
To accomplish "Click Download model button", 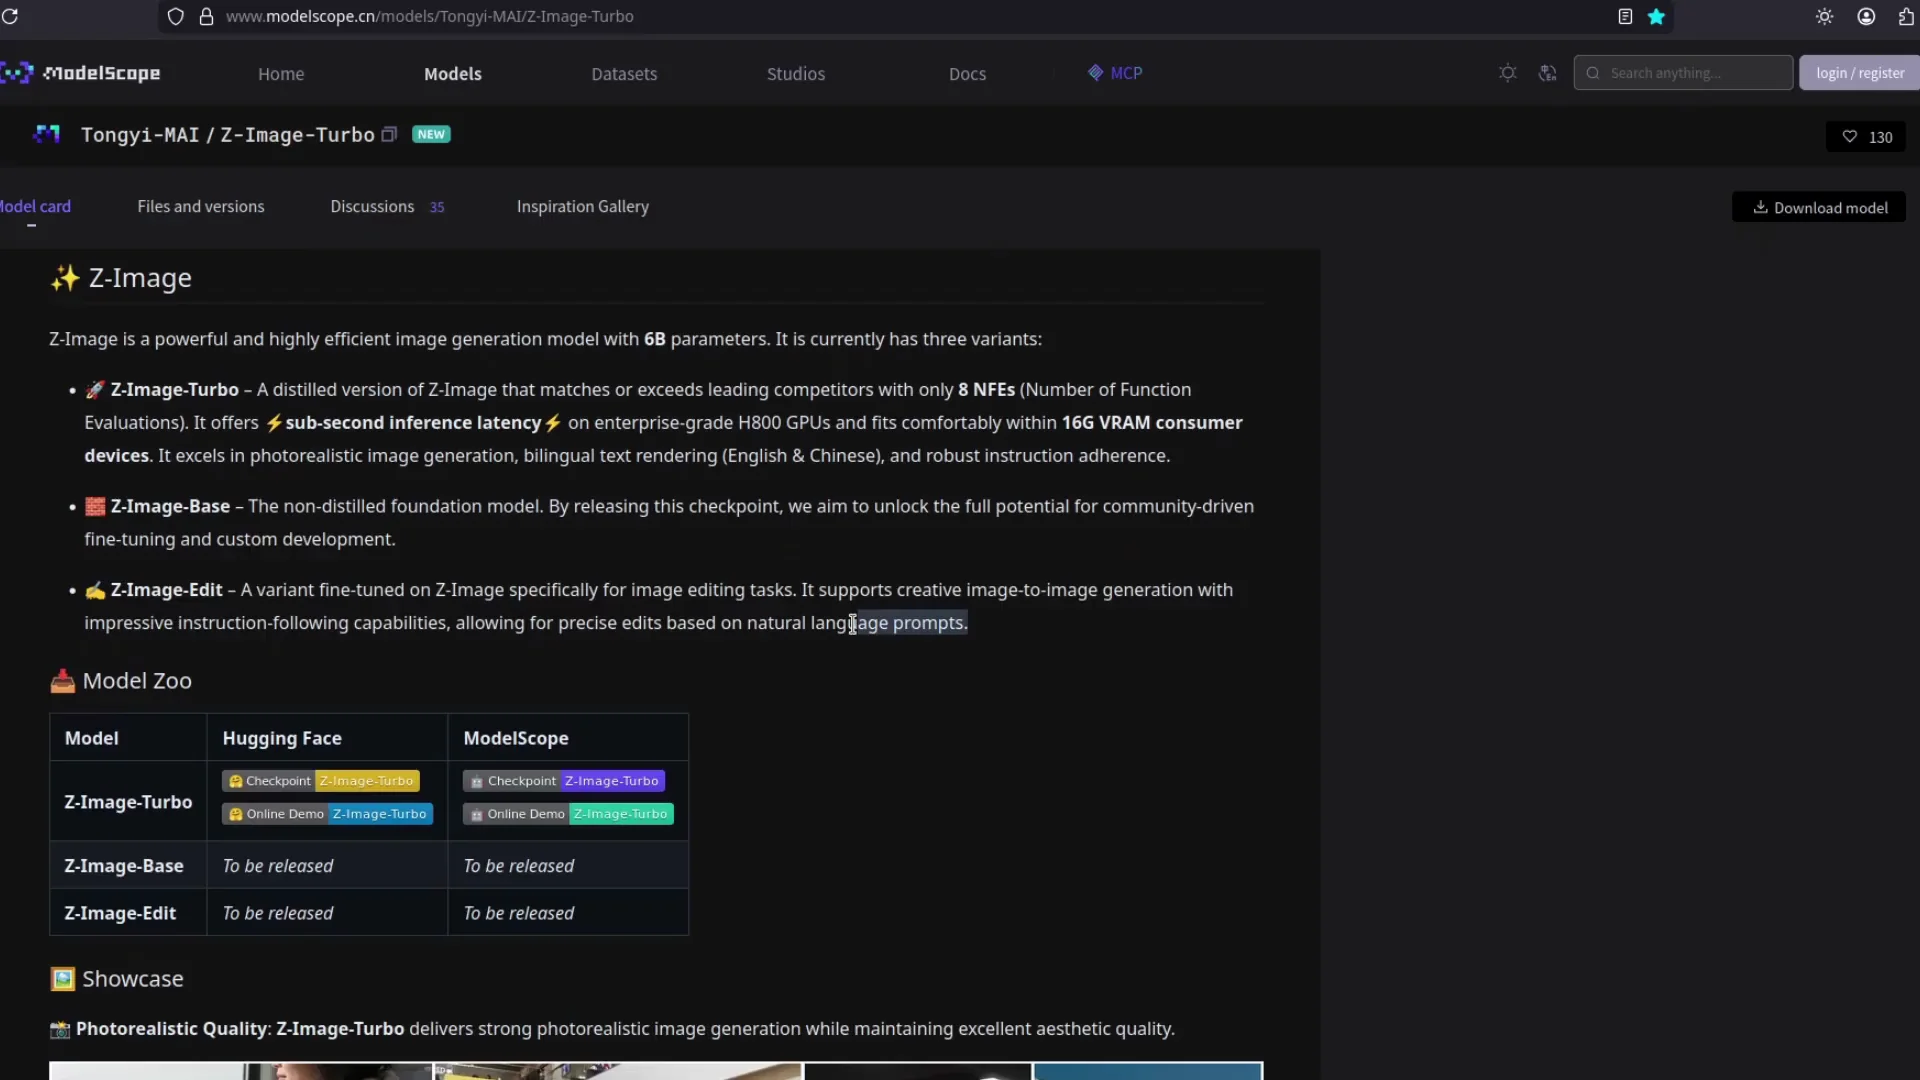I will pos(1818,208).
